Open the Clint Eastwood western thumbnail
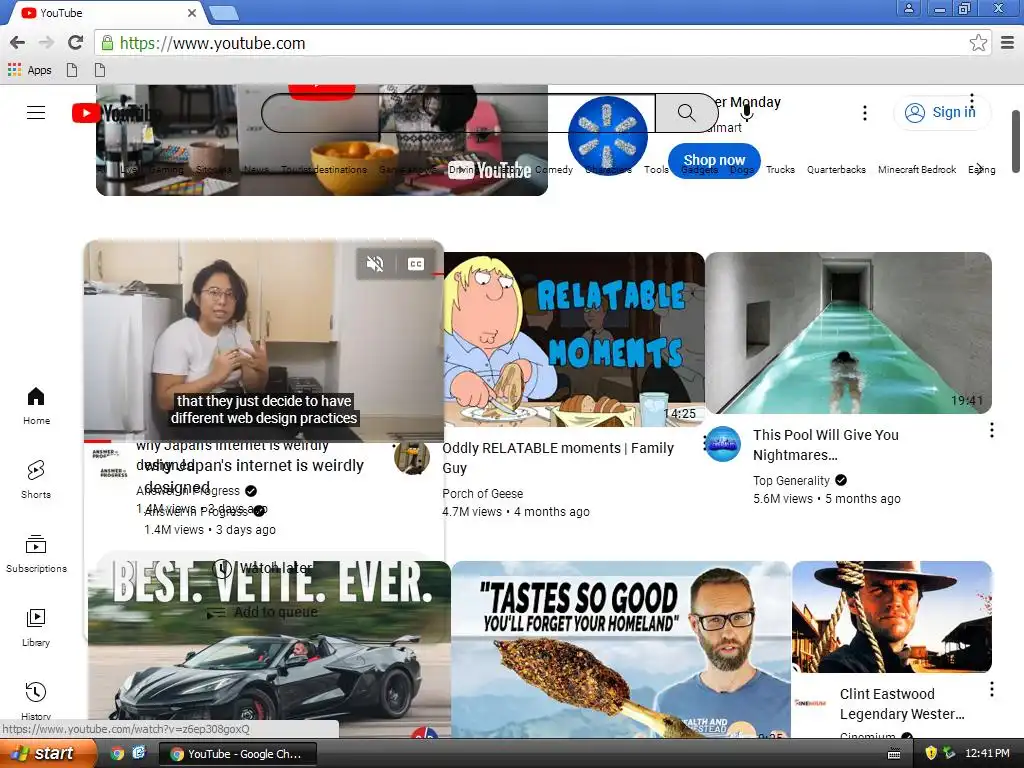 click(x=892, y=616)
